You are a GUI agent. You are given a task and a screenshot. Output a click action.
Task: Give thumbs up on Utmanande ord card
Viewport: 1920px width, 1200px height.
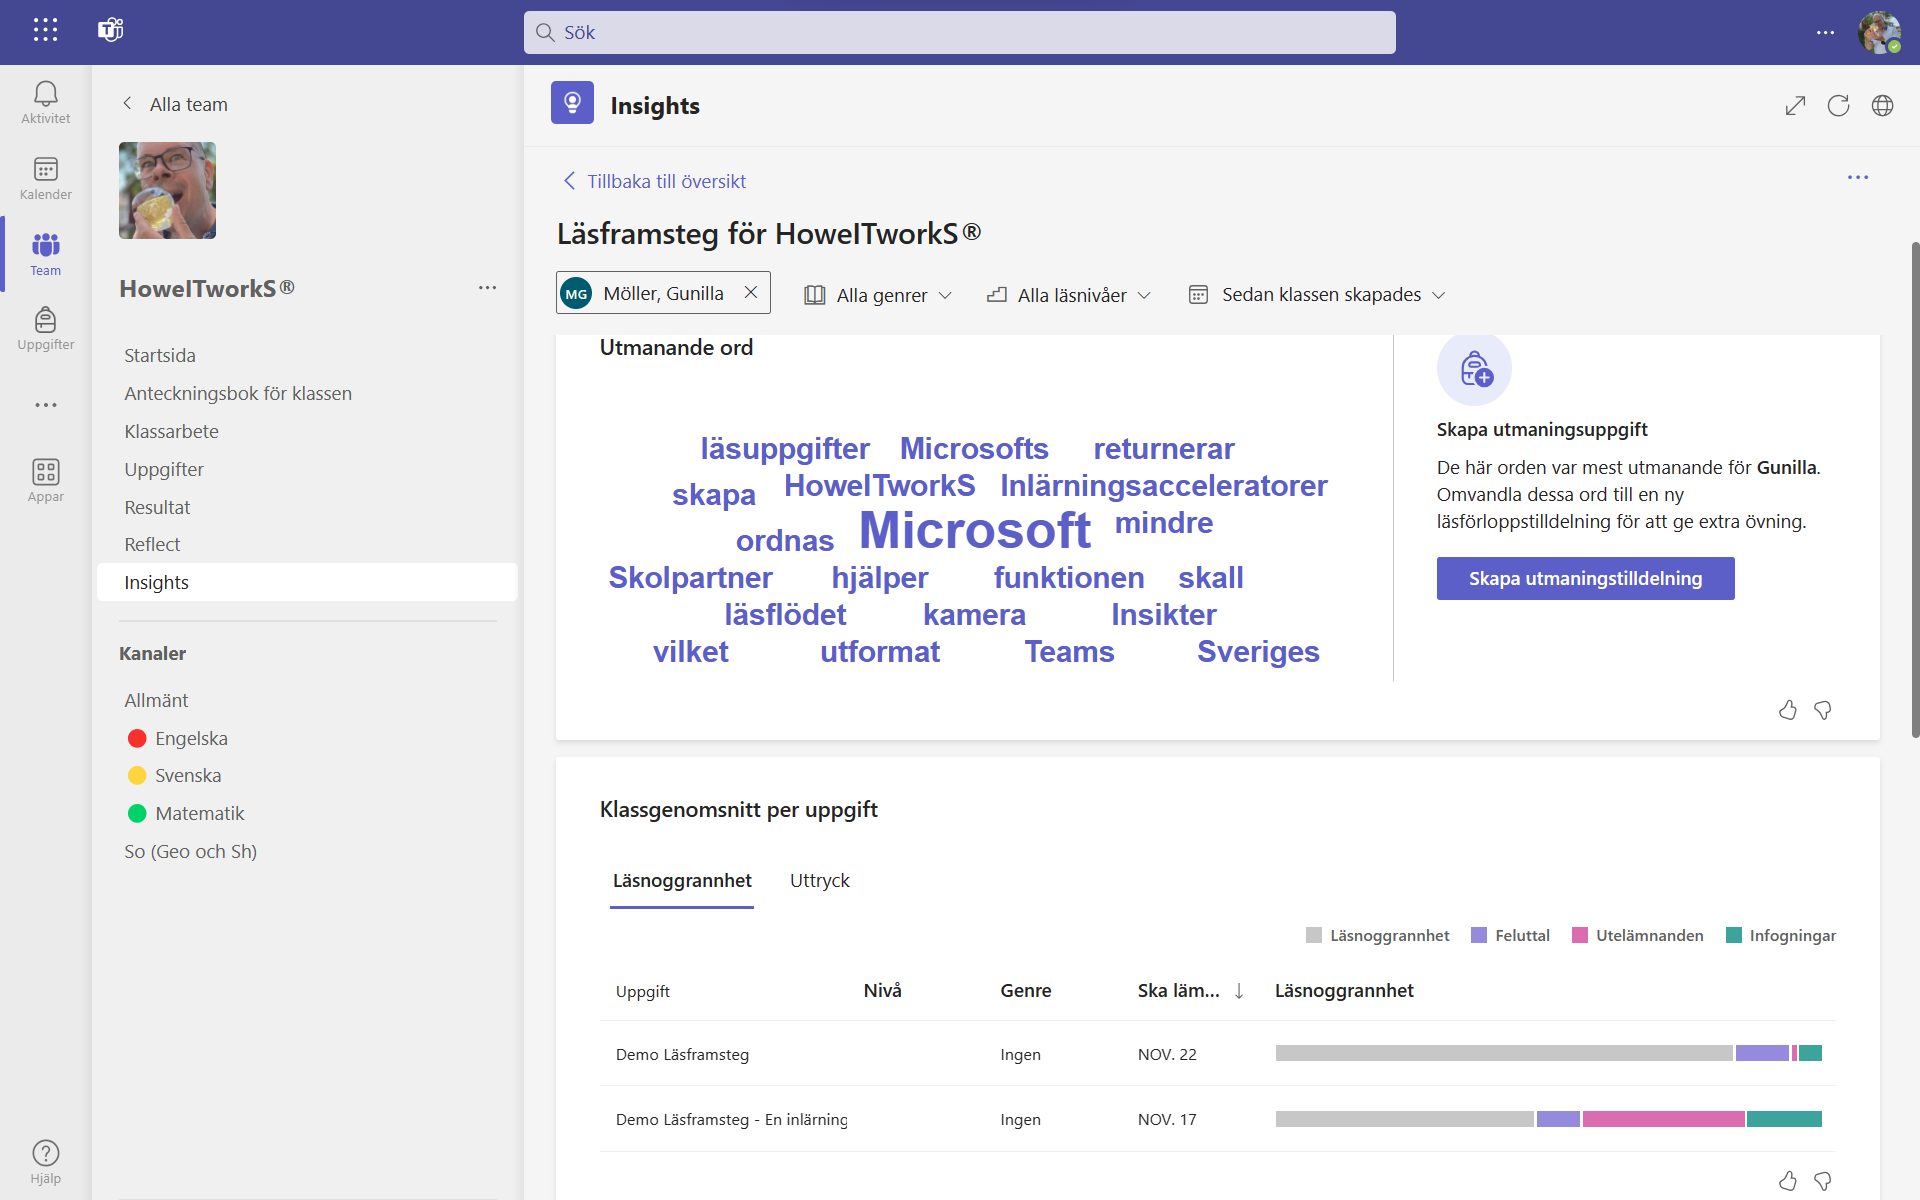pyautogui.click(x=1788, y=710)
